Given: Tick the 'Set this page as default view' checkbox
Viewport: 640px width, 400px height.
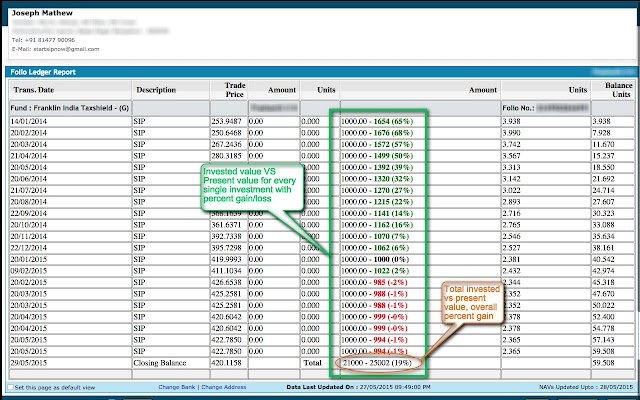Looking at the screenshot, I should click(11, 387).
